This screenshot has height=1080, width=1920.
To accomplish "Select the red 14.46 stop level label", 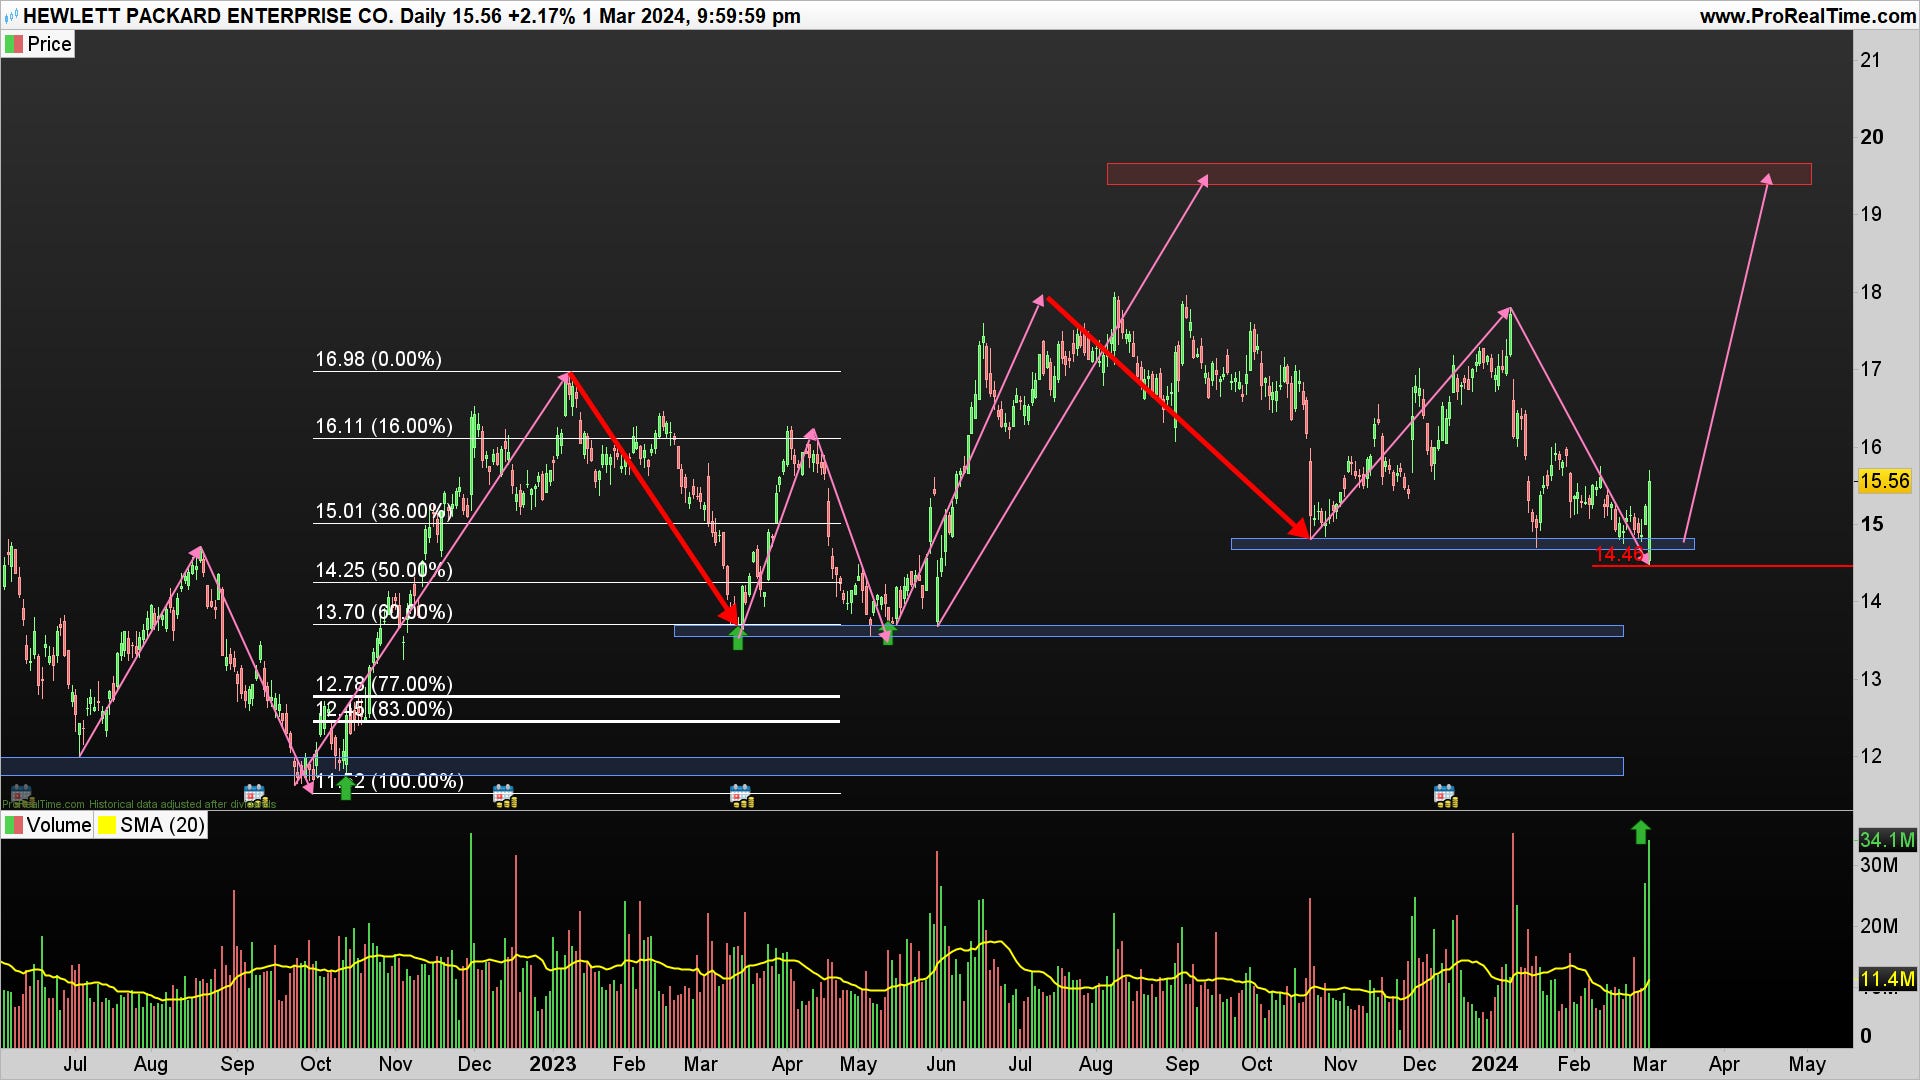I will pos(1619,554).
